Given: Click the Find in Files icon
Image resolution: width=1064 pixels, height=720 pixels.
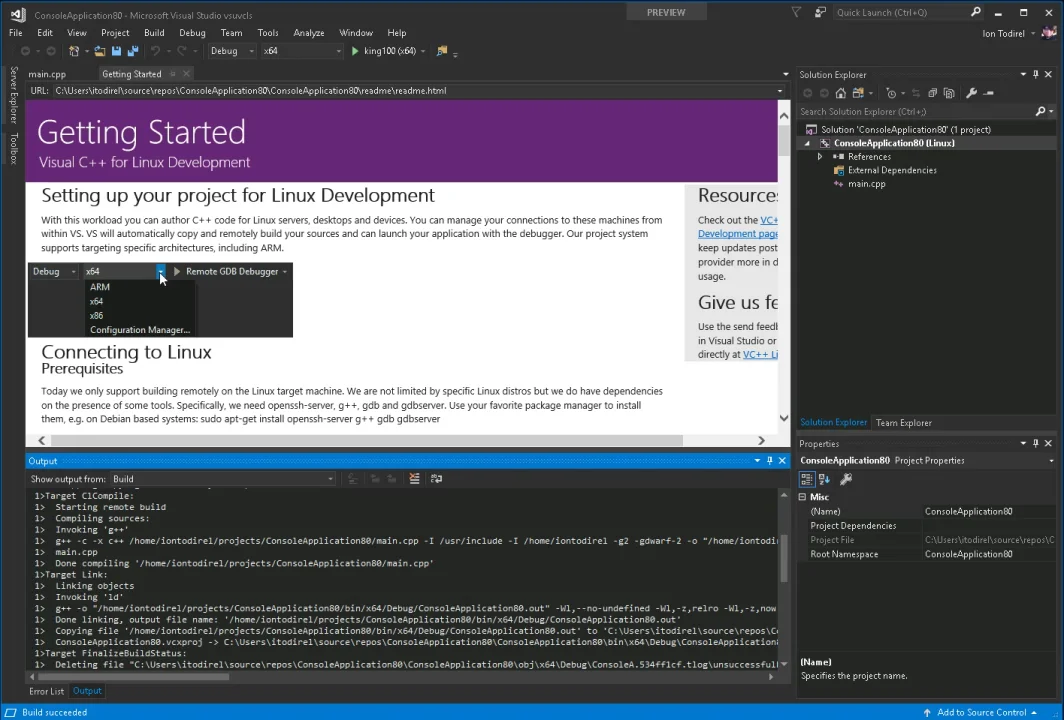Looking at the screenshot, I should [442, 51].
